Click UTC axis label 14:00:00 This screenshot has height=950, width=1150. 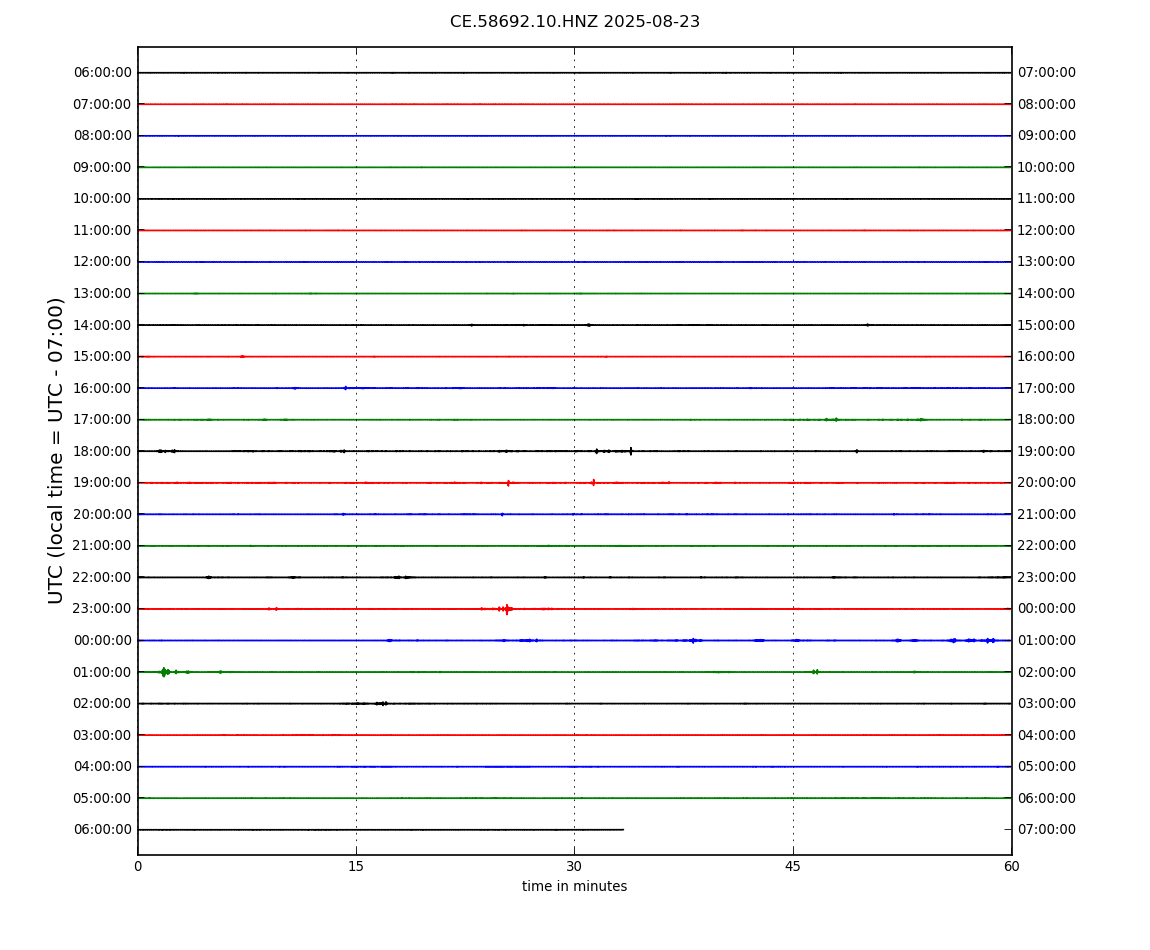[x=103, y=325]
